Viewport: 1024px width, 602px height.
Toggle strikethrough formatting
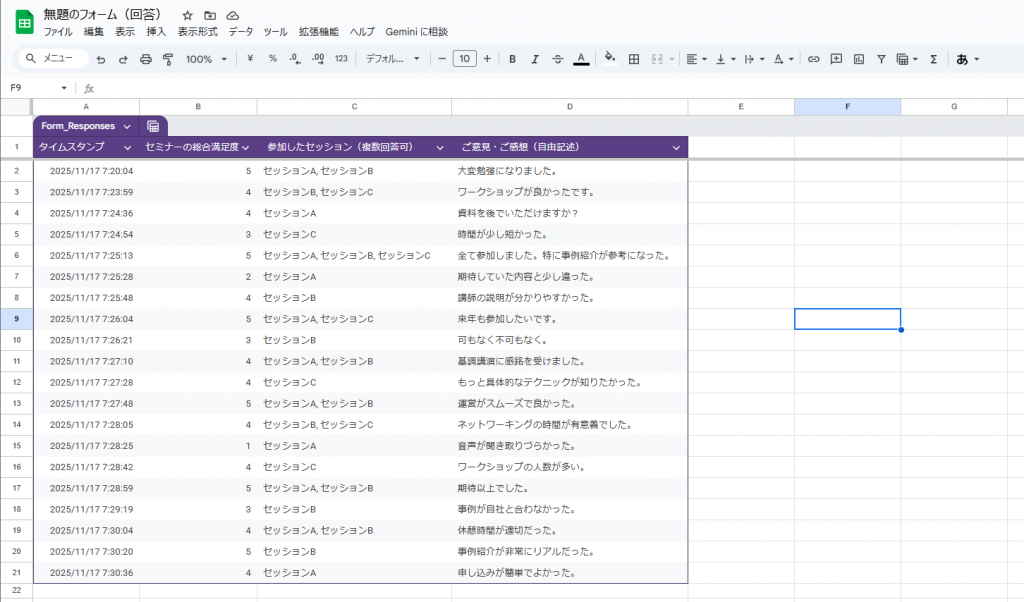557,59
